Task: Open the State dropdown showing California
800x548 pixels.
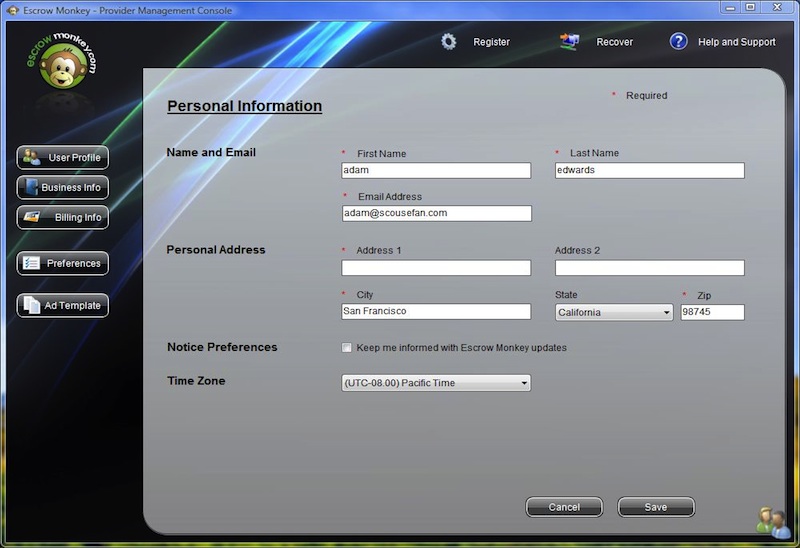Action: pos(614,312)
